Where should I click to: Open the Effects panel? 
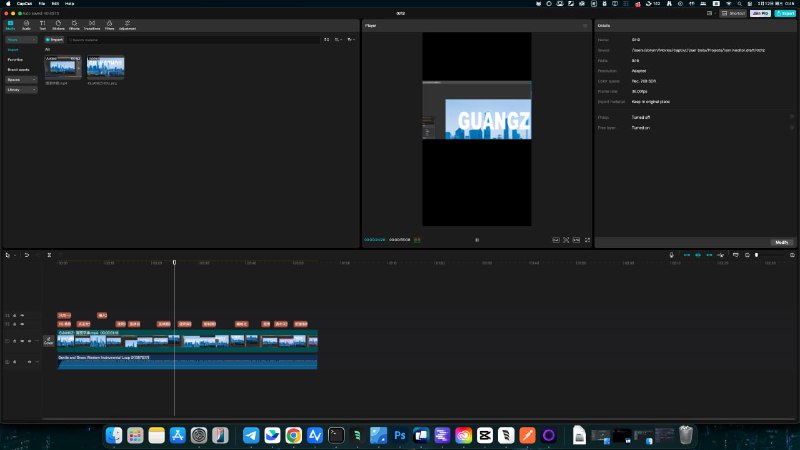[x=74, y=24]
